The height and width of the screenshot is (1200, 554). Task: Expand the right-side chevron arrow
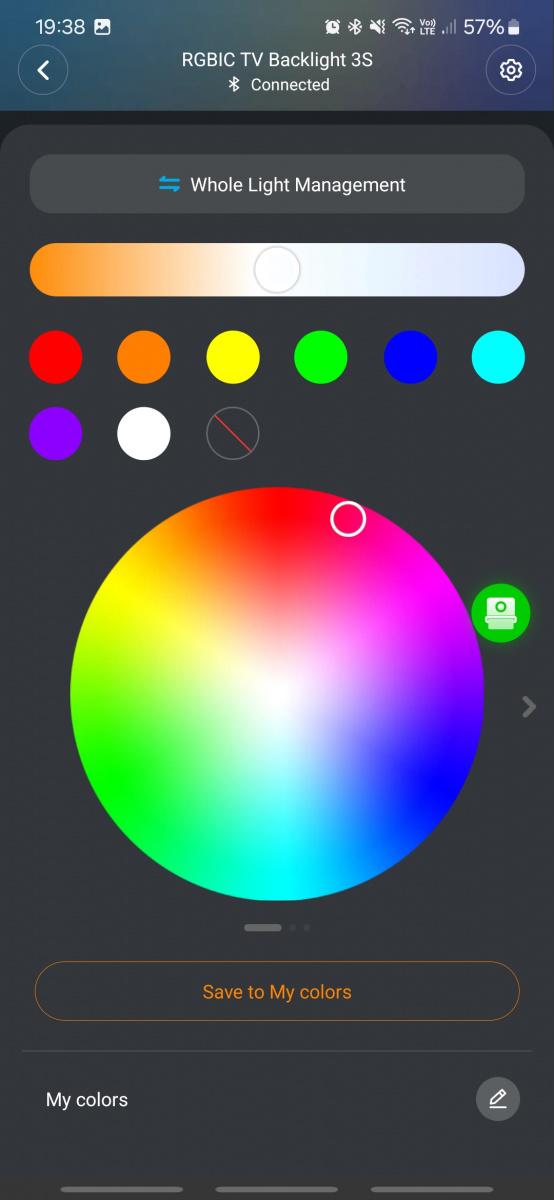click(x=529, y=707)
